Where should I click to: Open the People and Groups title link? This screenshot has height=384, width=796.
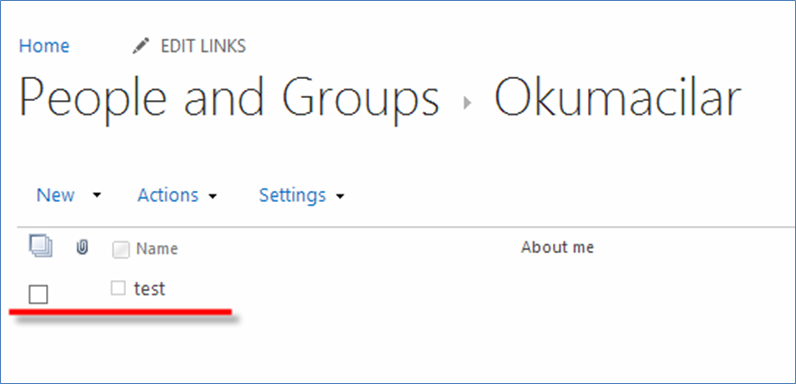229,98
